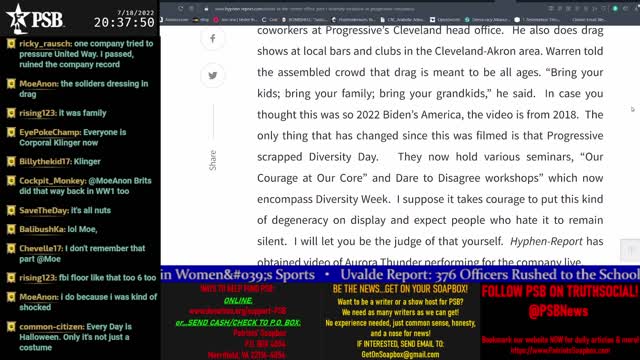Image resolution: width=640 pixels, height=360 pixels.
Task: Click the green 'ONLINE.' text in banner
Action: (238, 300)
